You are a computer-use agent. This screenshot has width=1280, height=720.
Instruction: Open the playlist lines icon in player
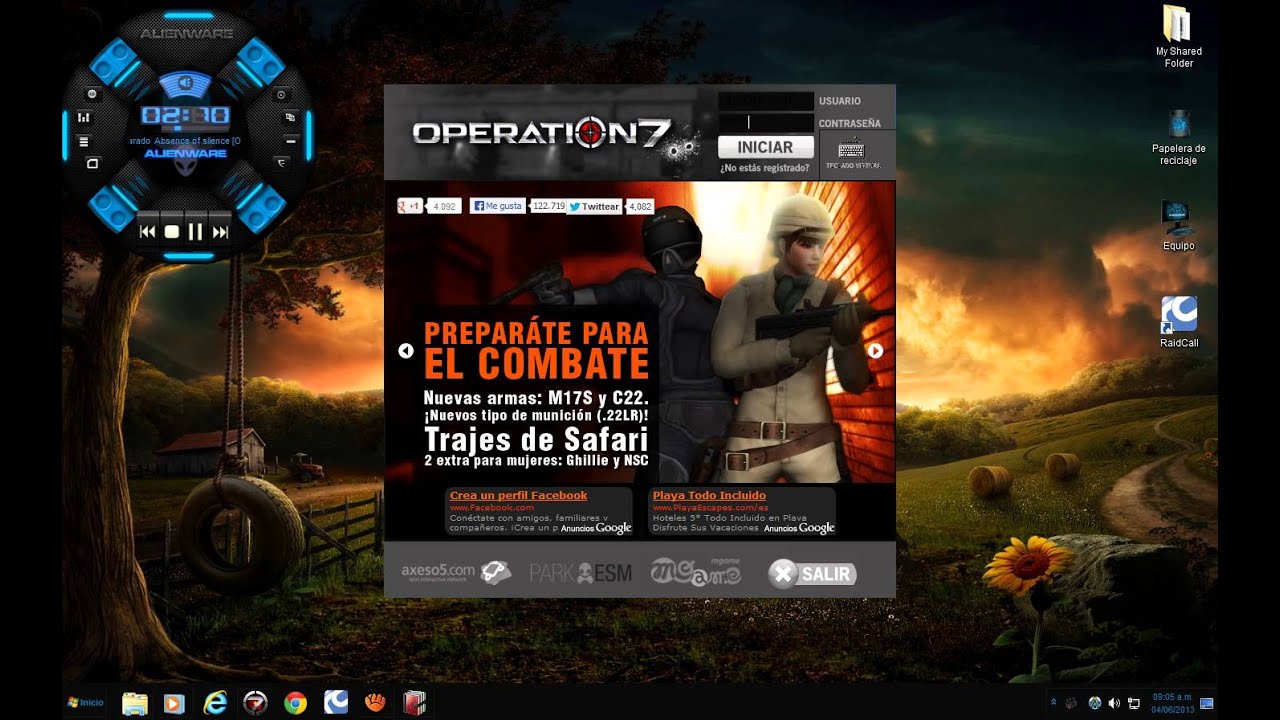tap(84, 141)
